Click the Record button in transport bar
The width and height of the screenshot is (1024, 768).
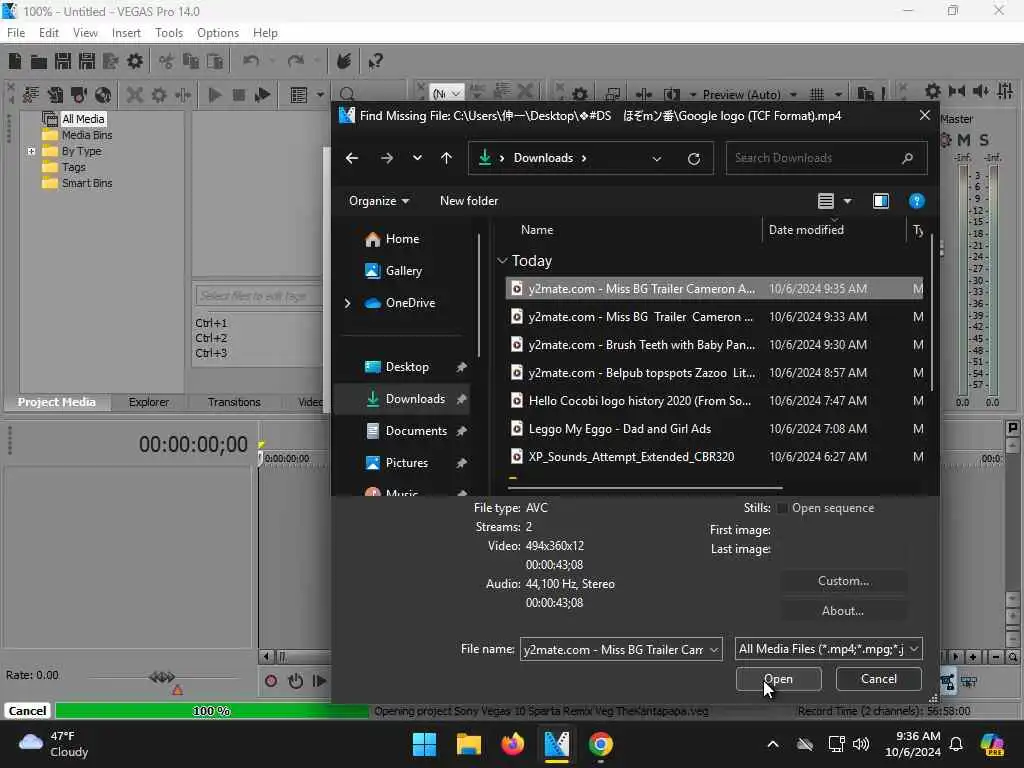coord(271,681)
